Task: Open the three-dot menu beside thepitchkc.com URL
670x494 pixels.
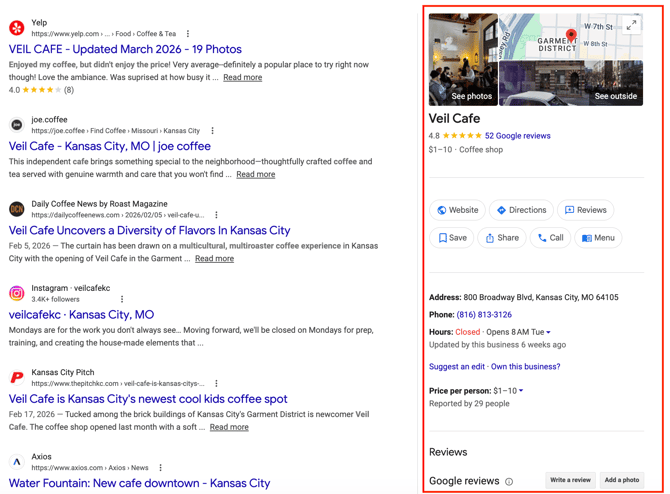Action: (x=216, y=383)
